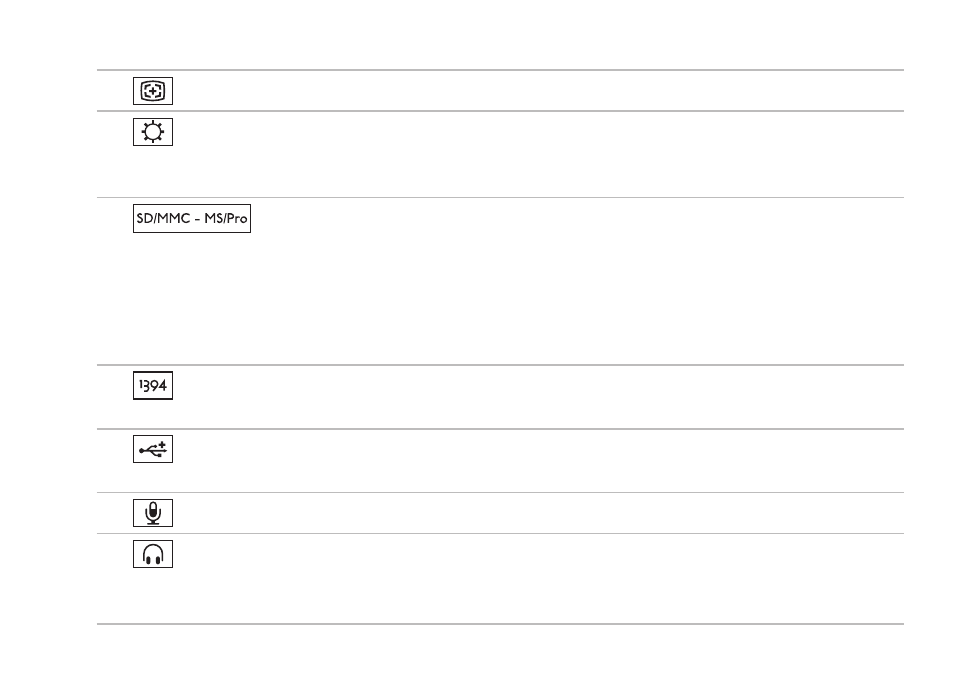Select the boxed number 1394
953x676 pixels.
tap(153, 385)
